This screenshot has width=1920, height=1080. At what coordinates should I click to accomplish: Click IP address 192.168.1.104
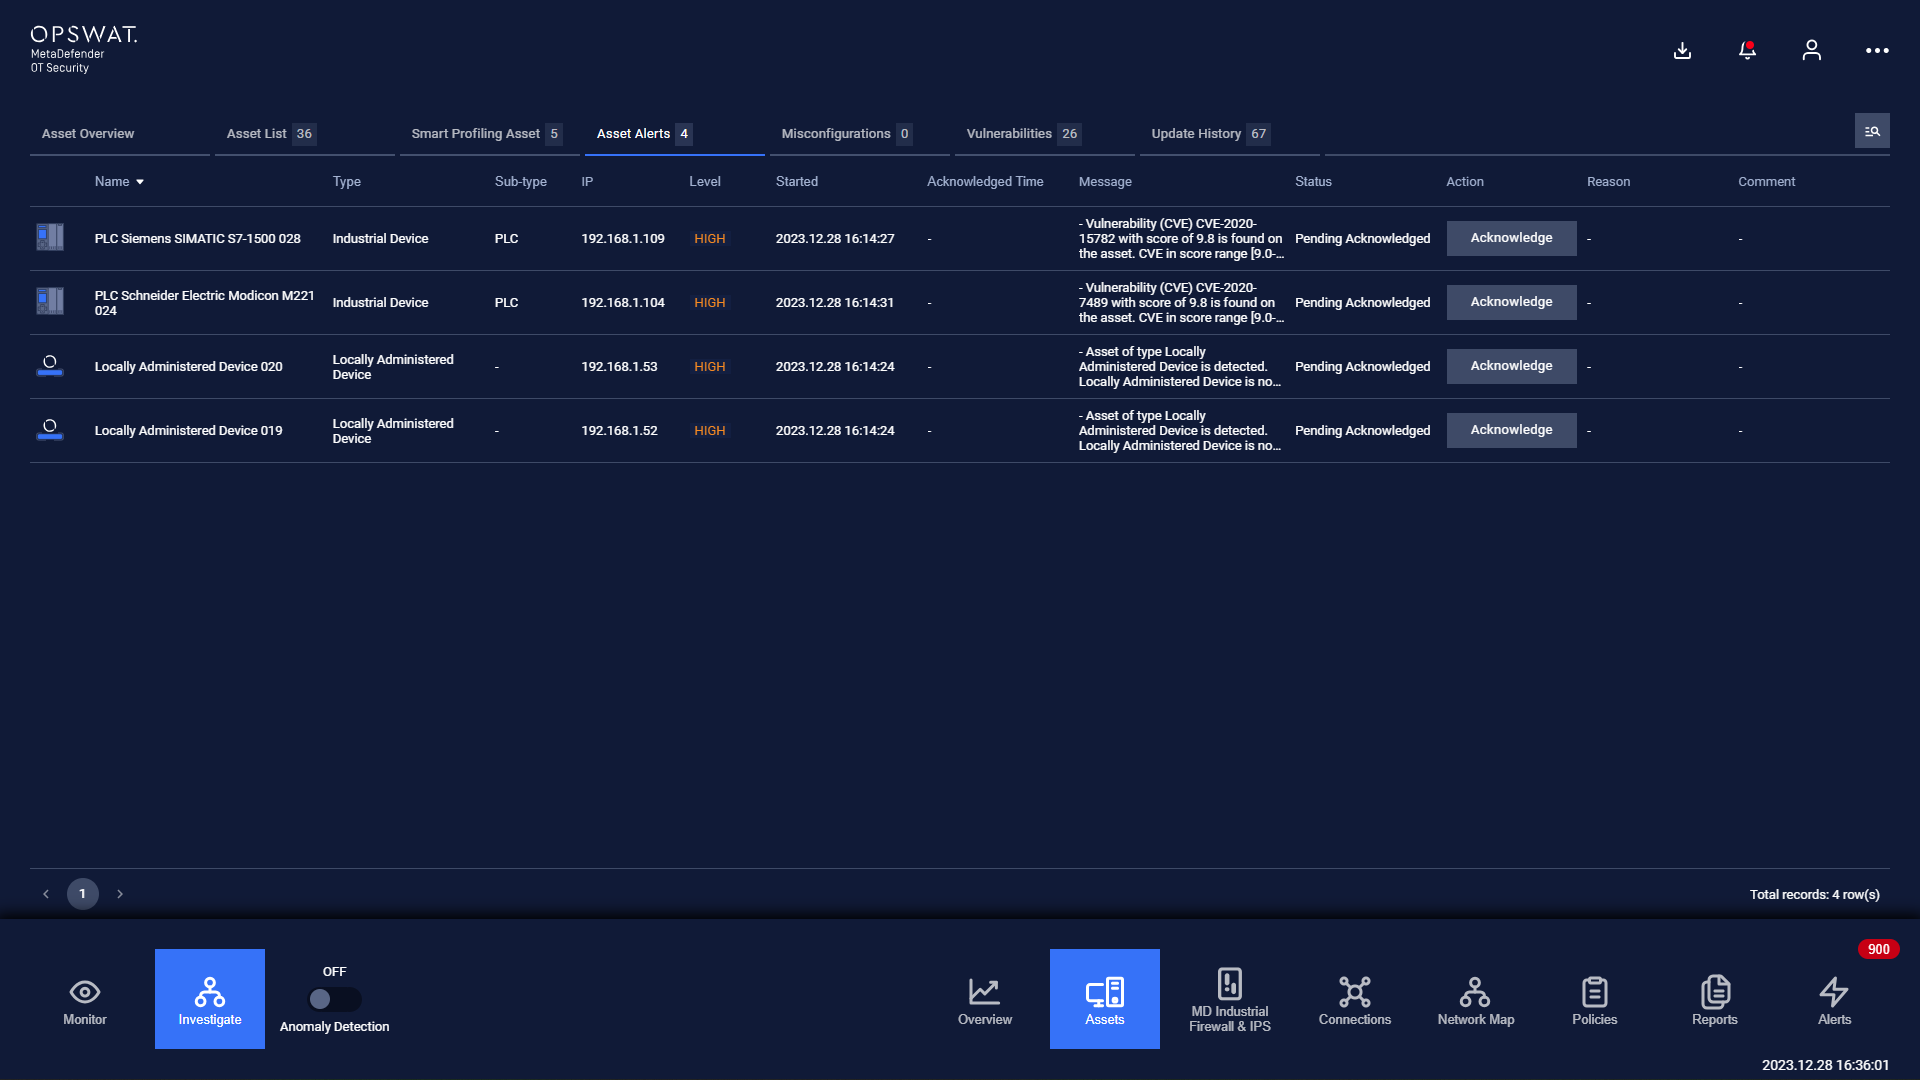click(622, 303)
